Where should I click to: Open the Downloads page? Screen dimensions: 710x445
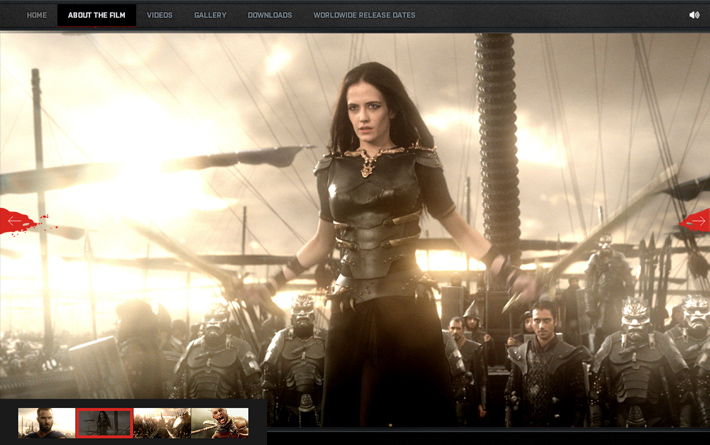pos(270,15)
